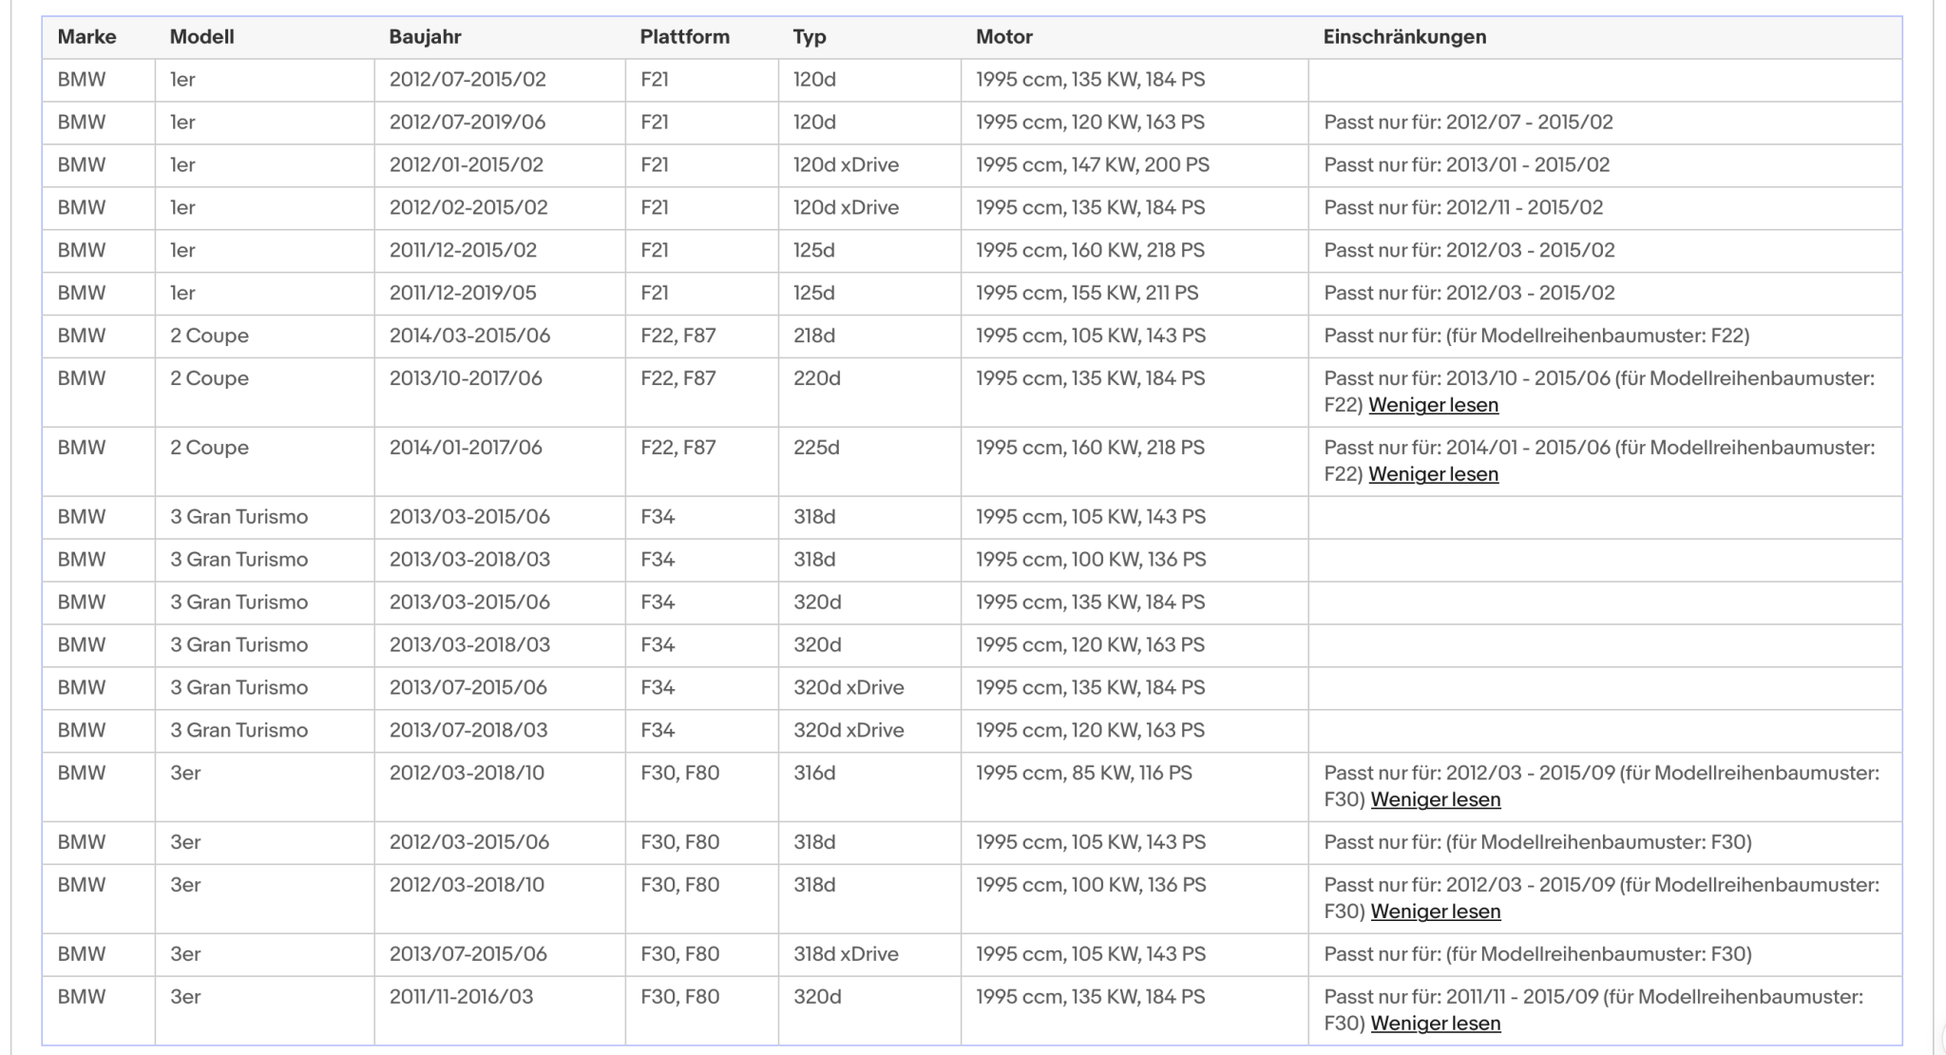Click Weniger lesen in the 225d row
Viewport: 1946px width, 1055px height.
tap(1433, 474)
